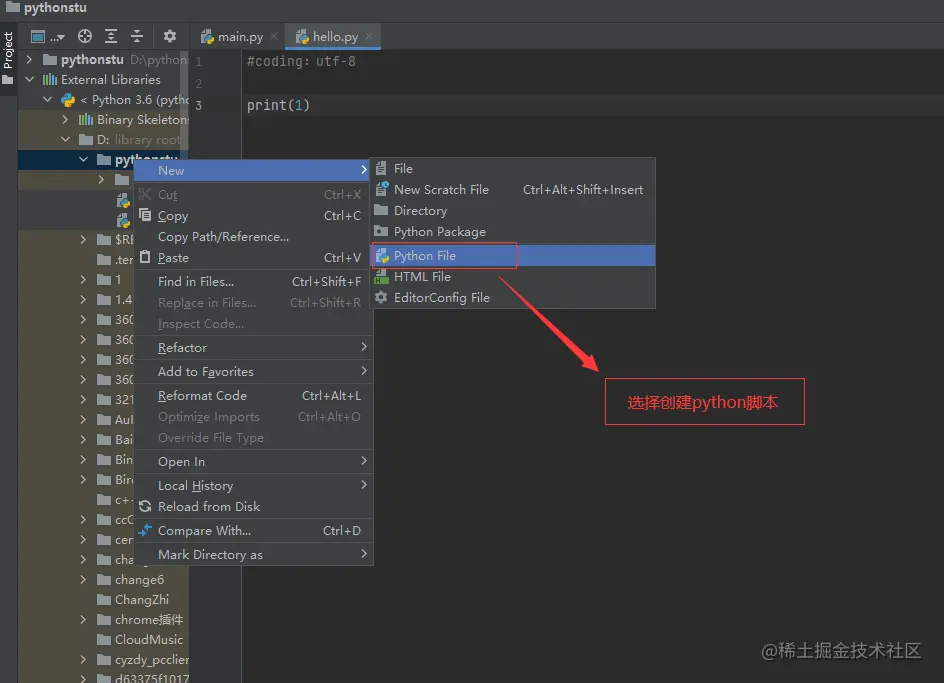The image size is (944, 683).
Task: Open the Refactor submenu
Action: (253, 348)
